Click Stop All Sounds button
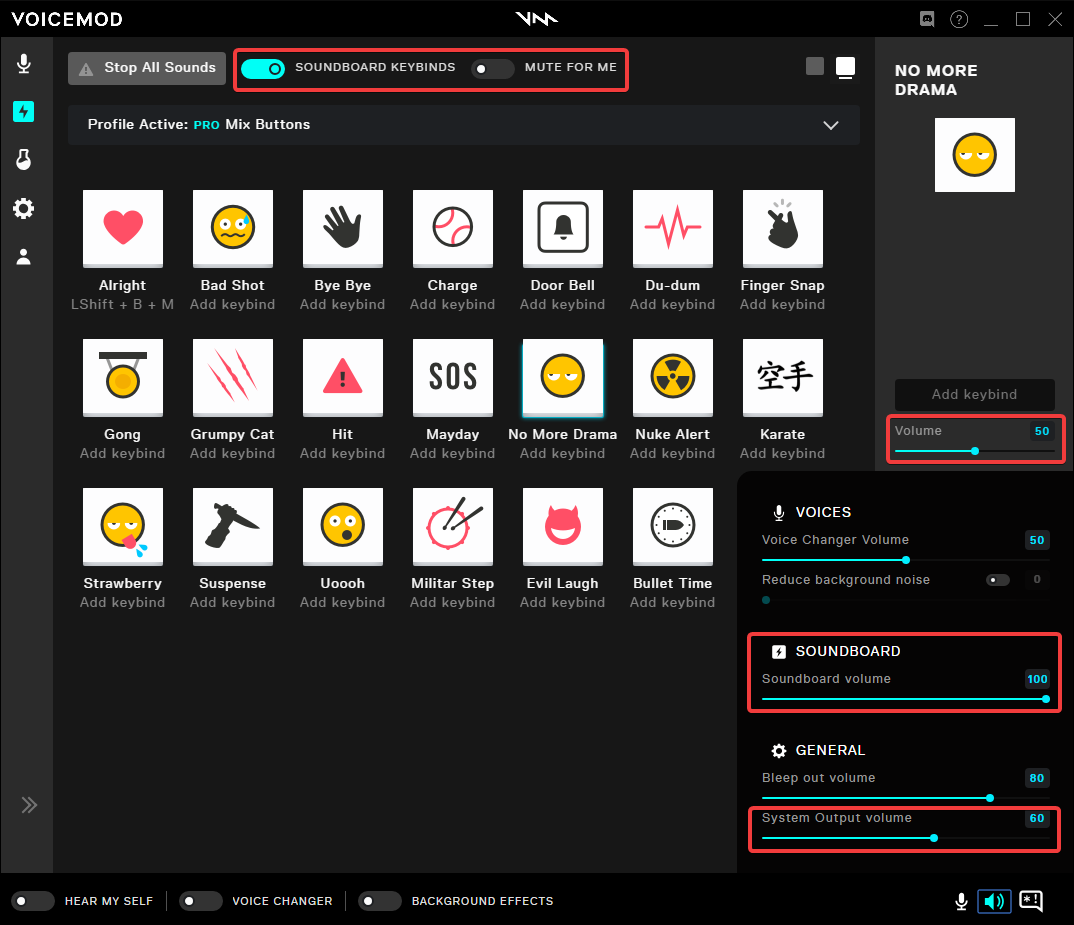Screen dimensions: 1074x925 tap(147, 69)
